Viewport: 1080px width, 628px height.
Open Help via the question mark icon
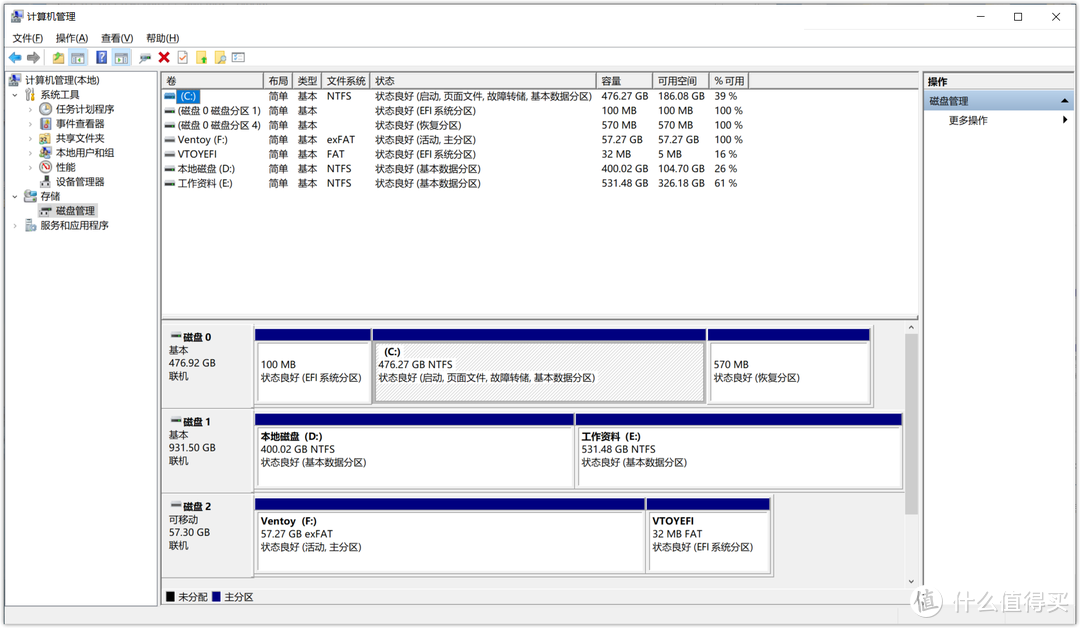pyautogui.click(x=103, y=57)
